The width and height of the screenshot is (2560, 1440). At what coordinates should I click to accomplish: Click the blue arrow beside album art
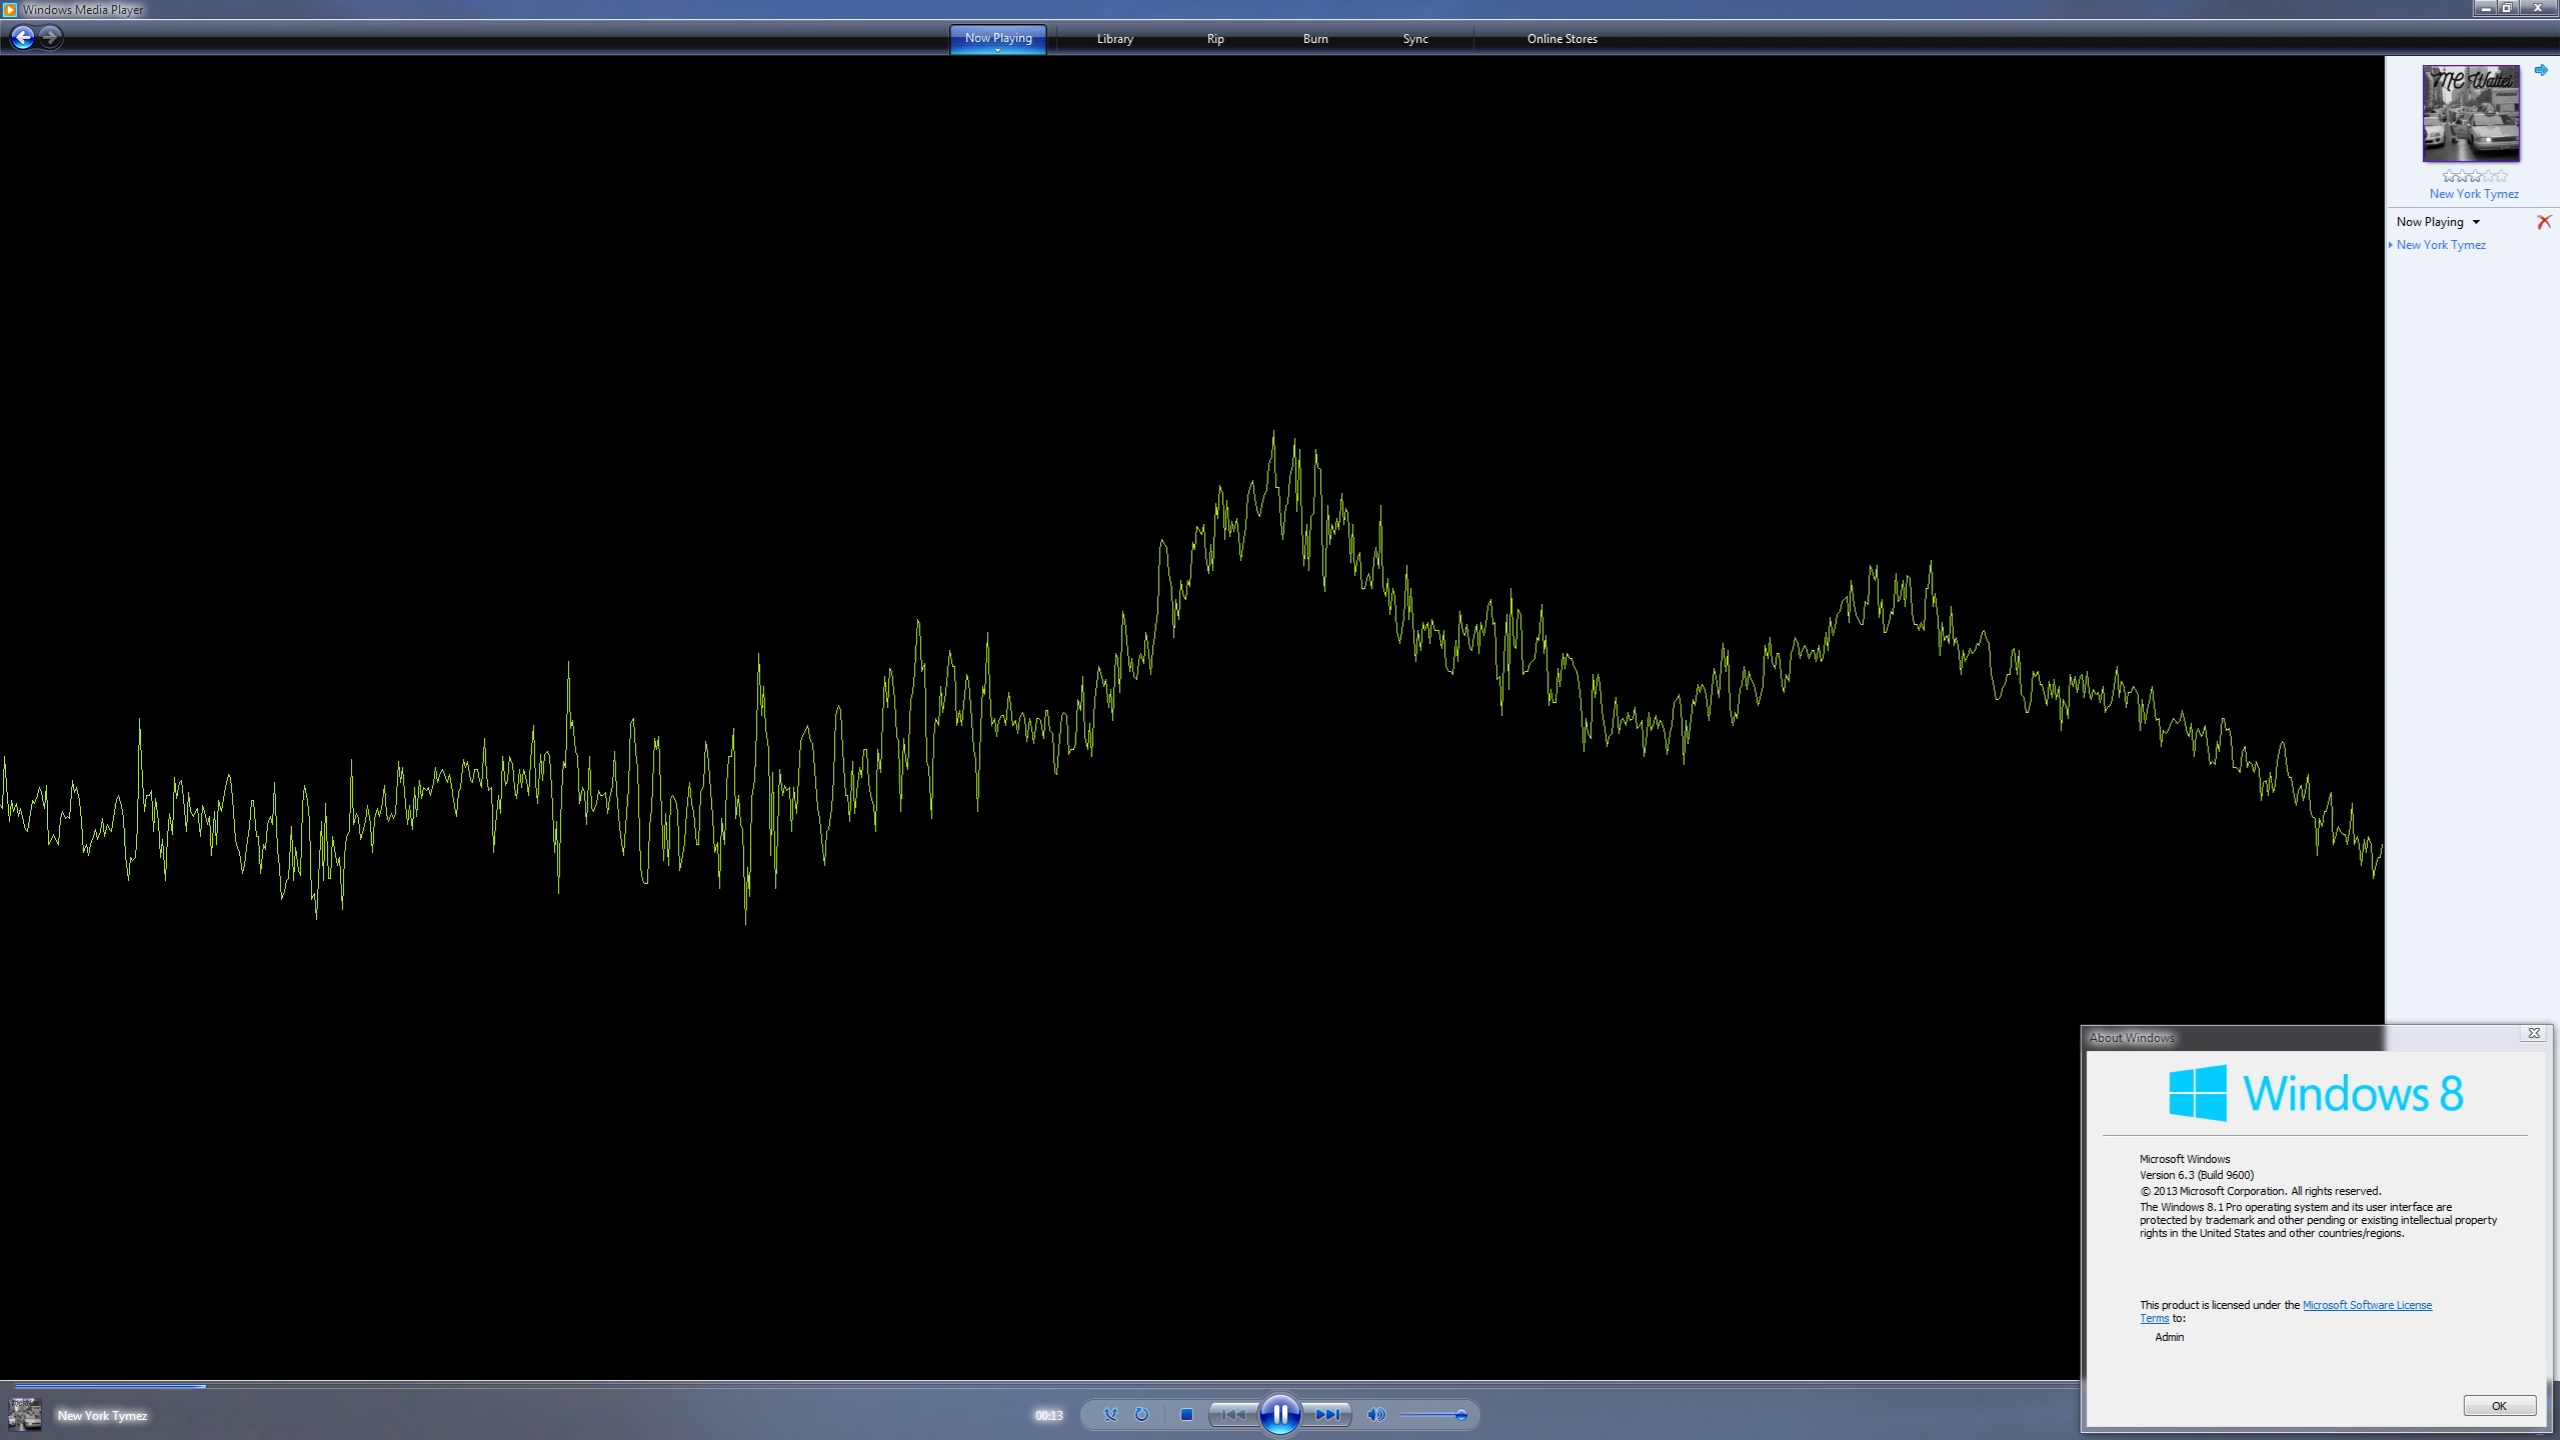pyautogui.click(x=2540, y=70)
